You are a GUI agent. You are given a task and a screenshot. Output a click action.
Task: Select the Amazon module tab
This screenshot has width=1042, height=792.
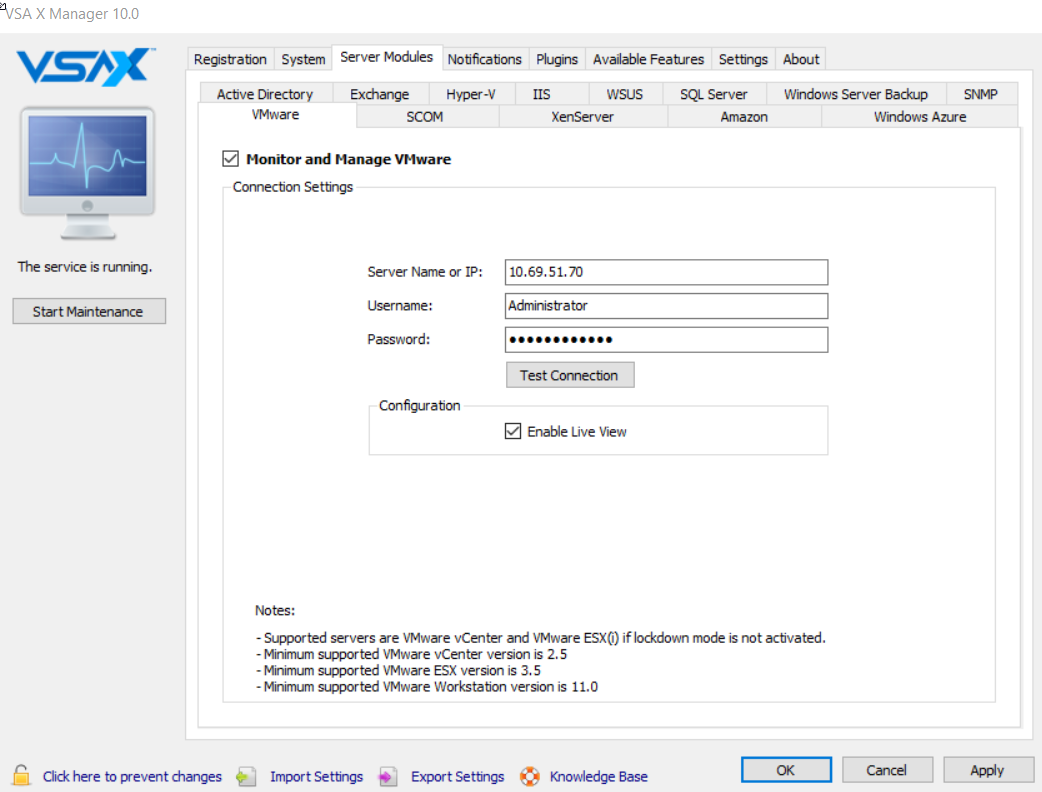744,117
